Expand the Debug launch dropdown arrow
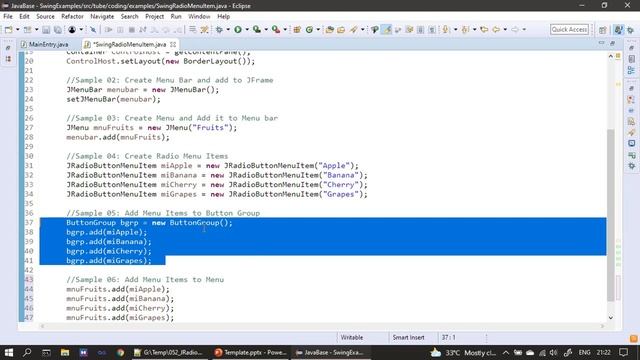640x360 pixels. pos(228,30)
